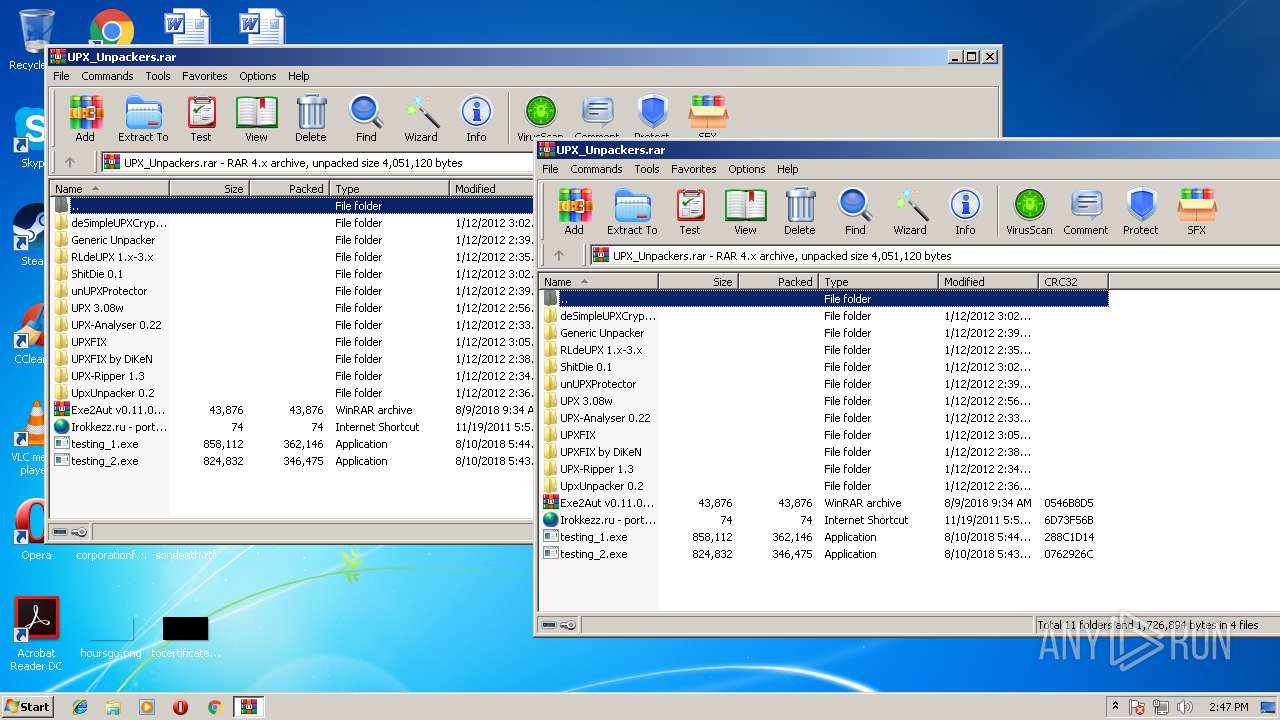
Task: Sort by CRC32 column in front window
Action: point(1073,282)
